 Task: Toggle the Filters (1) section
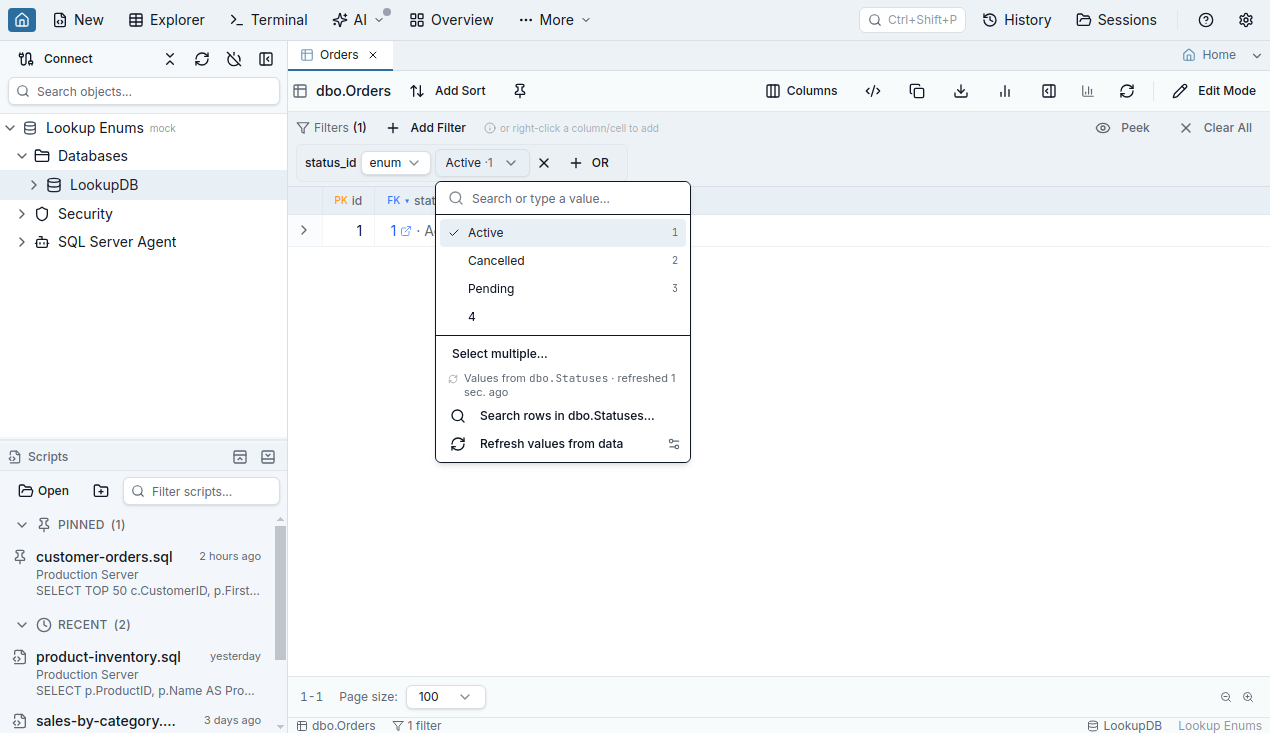point(332,128)
